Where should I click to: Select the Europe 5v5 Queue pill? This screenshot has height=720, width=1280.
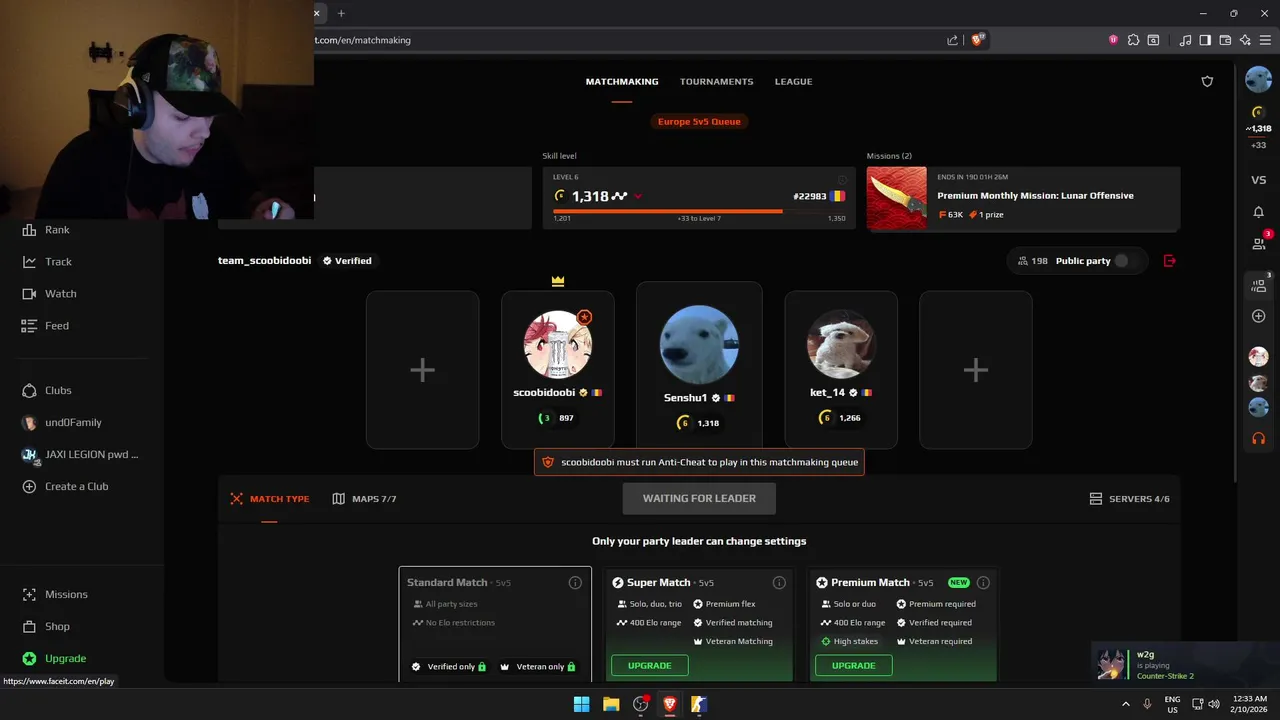[x=699, y=122]
